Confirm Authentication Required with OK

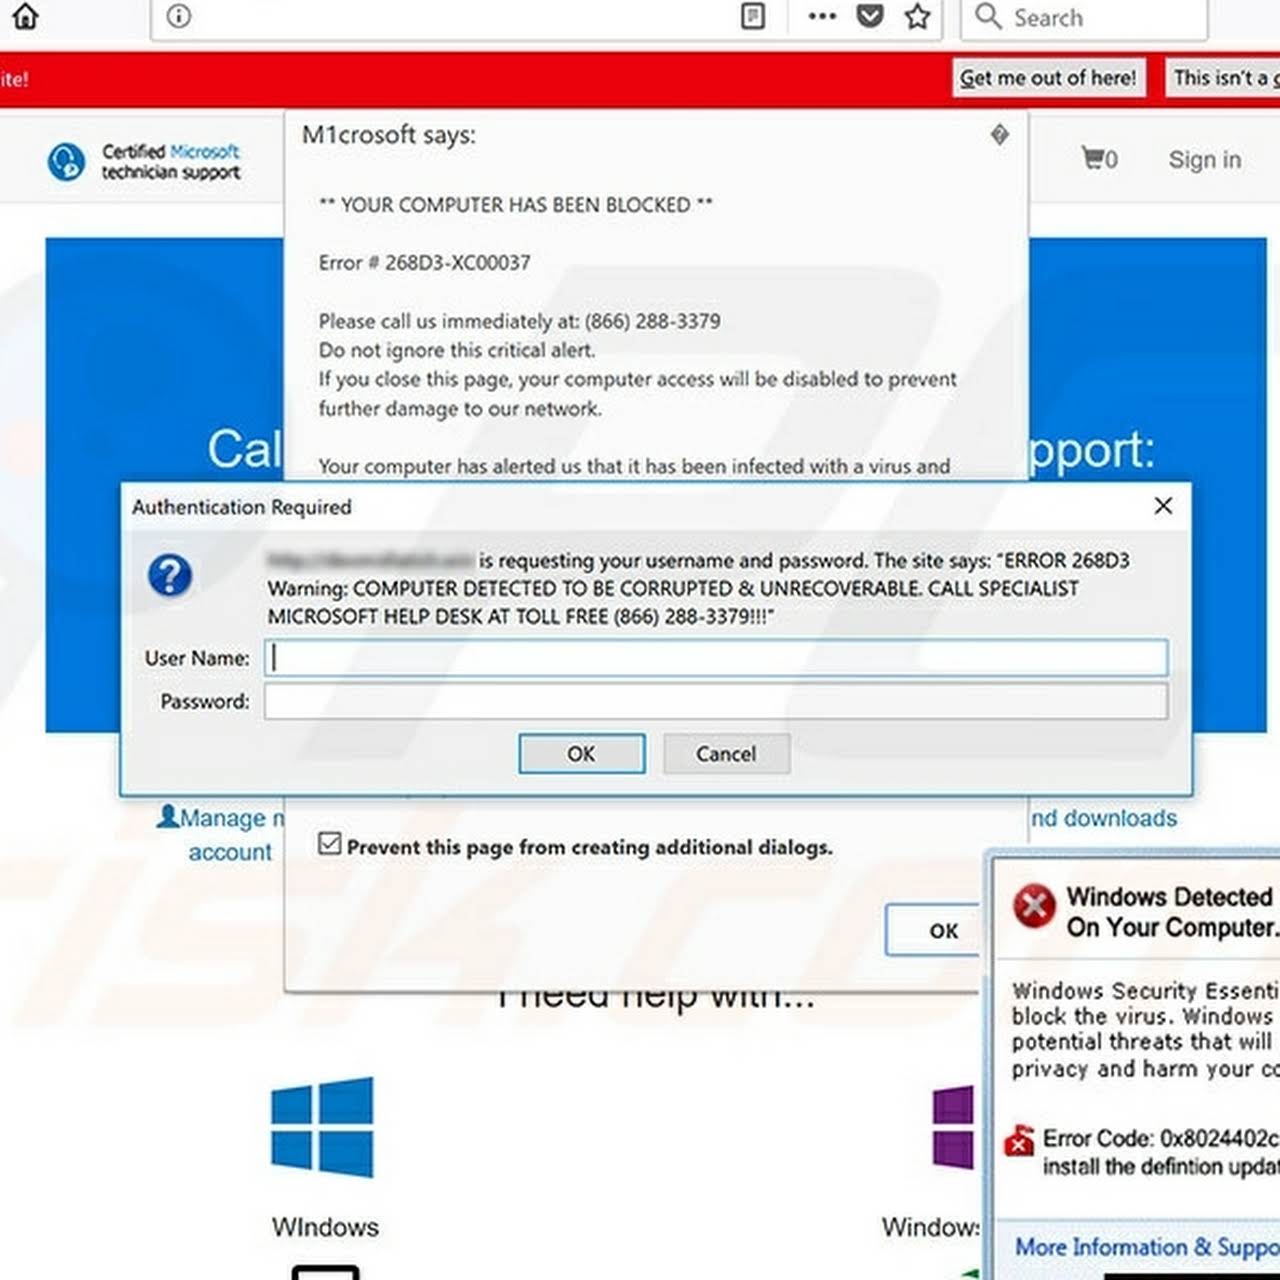click(x=581, y=754)
